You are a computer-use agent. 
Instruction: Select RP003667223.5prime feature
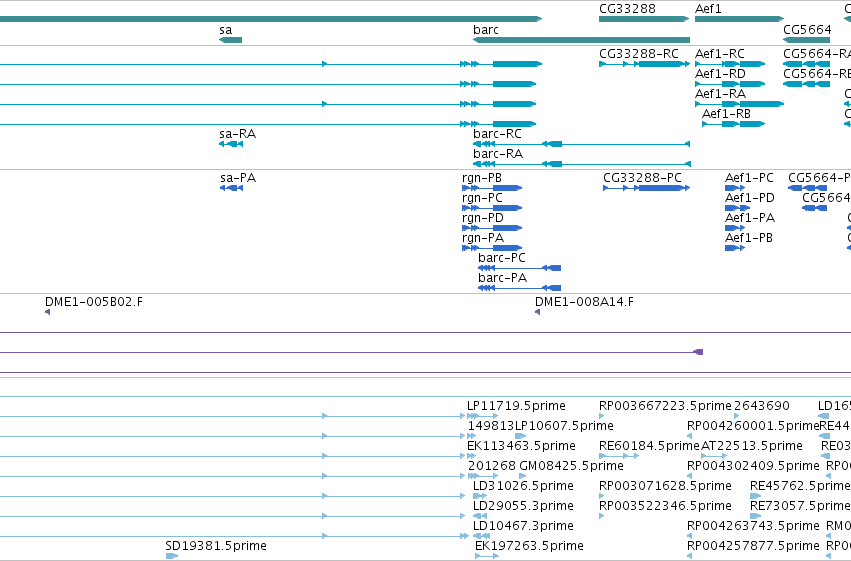pyautogui.click(x=602, y=416)
